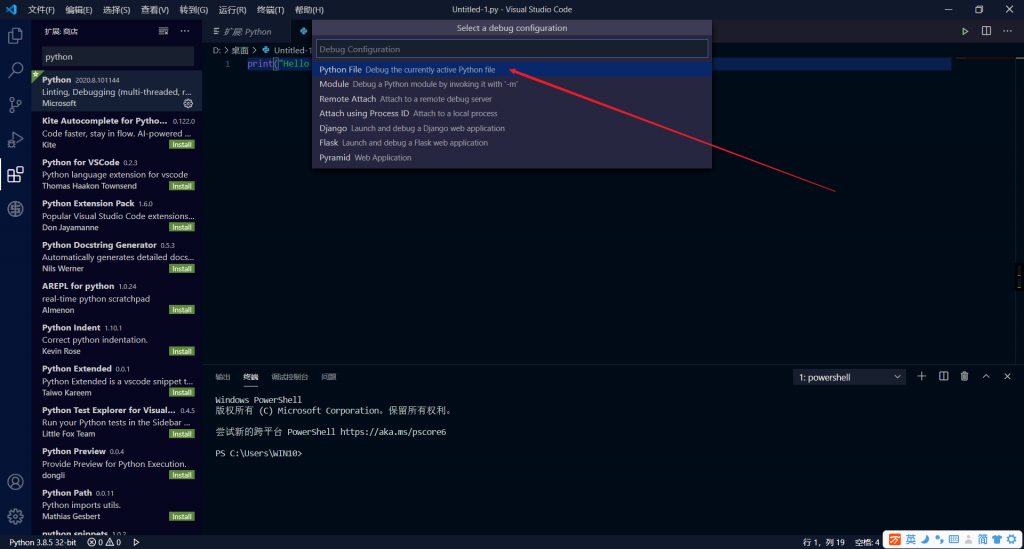Open the Microsoft Python extension entry

117,91
